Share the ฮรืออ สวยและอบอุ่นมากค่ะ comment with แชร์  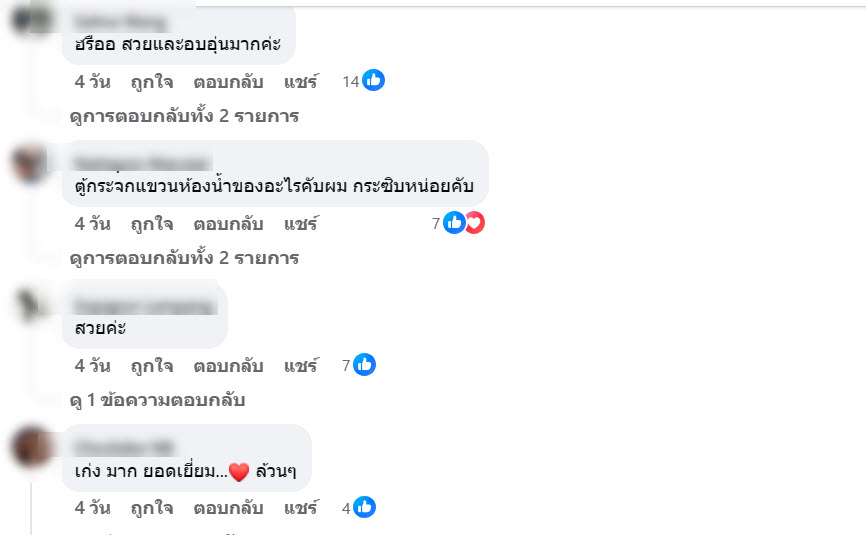coord(300,81)
